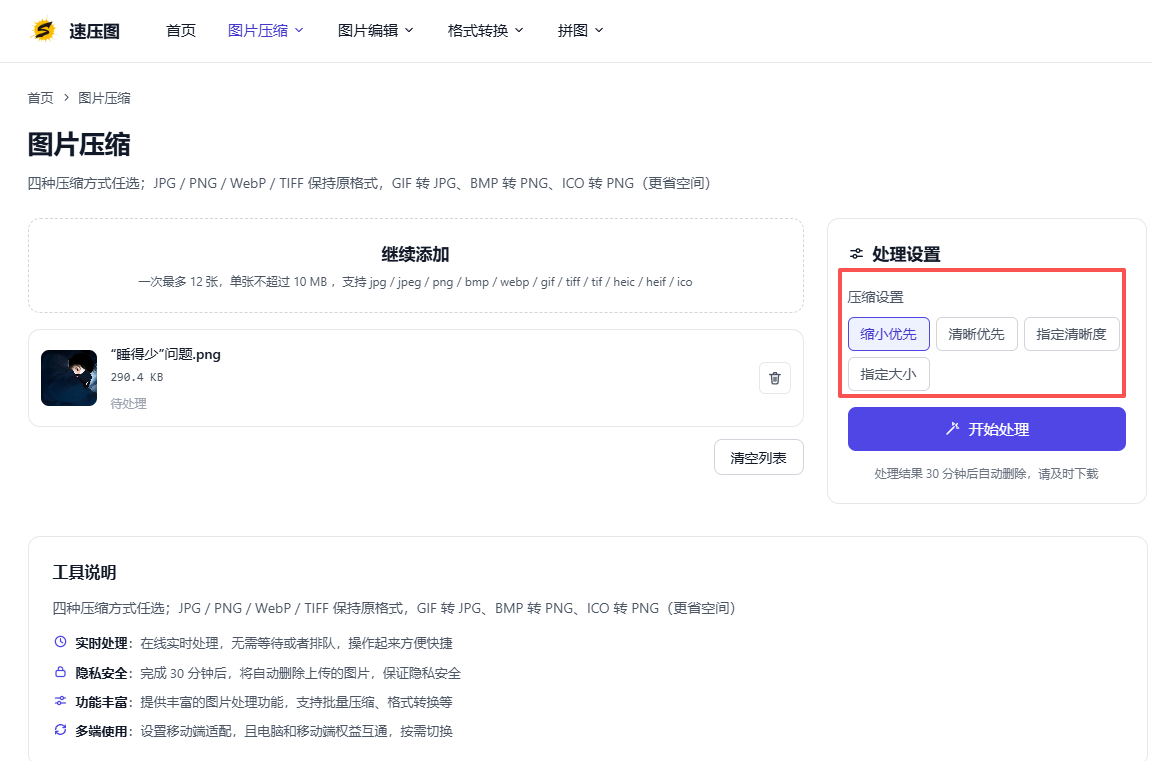The width and height of the screenshot is (1152, 761).
Task: Click the 图片压缩 page title
Action: click(x=79, y=144)
